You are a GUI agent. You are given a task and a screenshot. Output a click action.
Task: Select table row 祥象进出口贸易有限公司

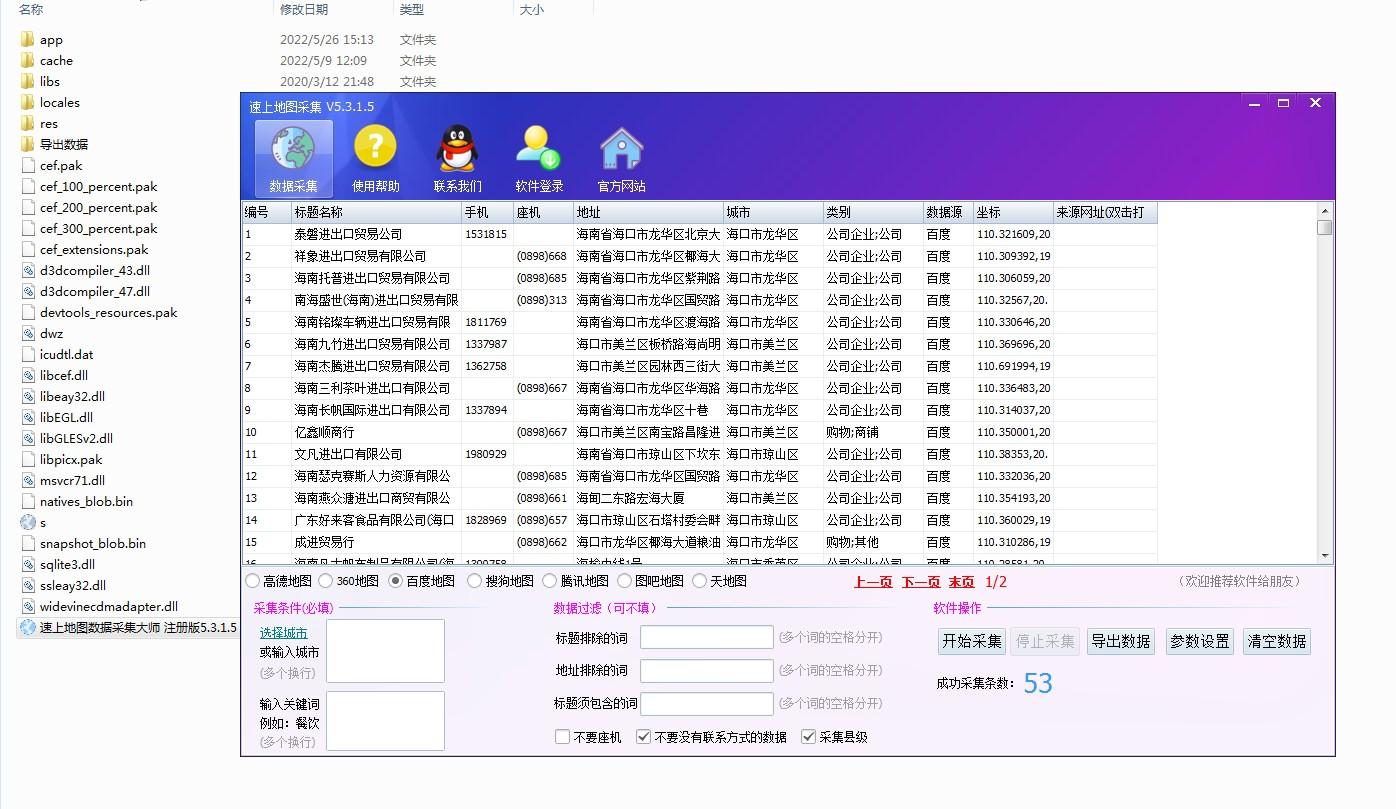click(x=700, y=256)
